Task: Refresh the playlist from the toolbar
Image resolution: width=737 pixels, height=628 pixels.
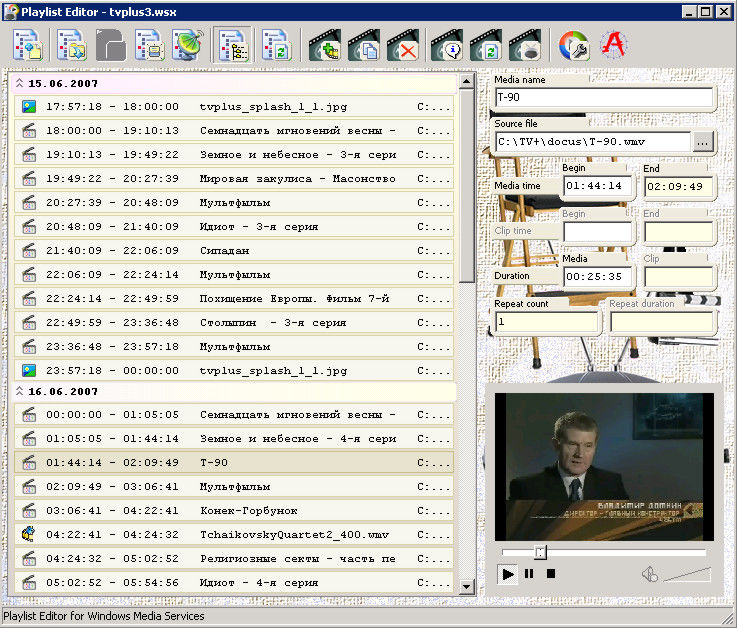Action: [276, 45]
